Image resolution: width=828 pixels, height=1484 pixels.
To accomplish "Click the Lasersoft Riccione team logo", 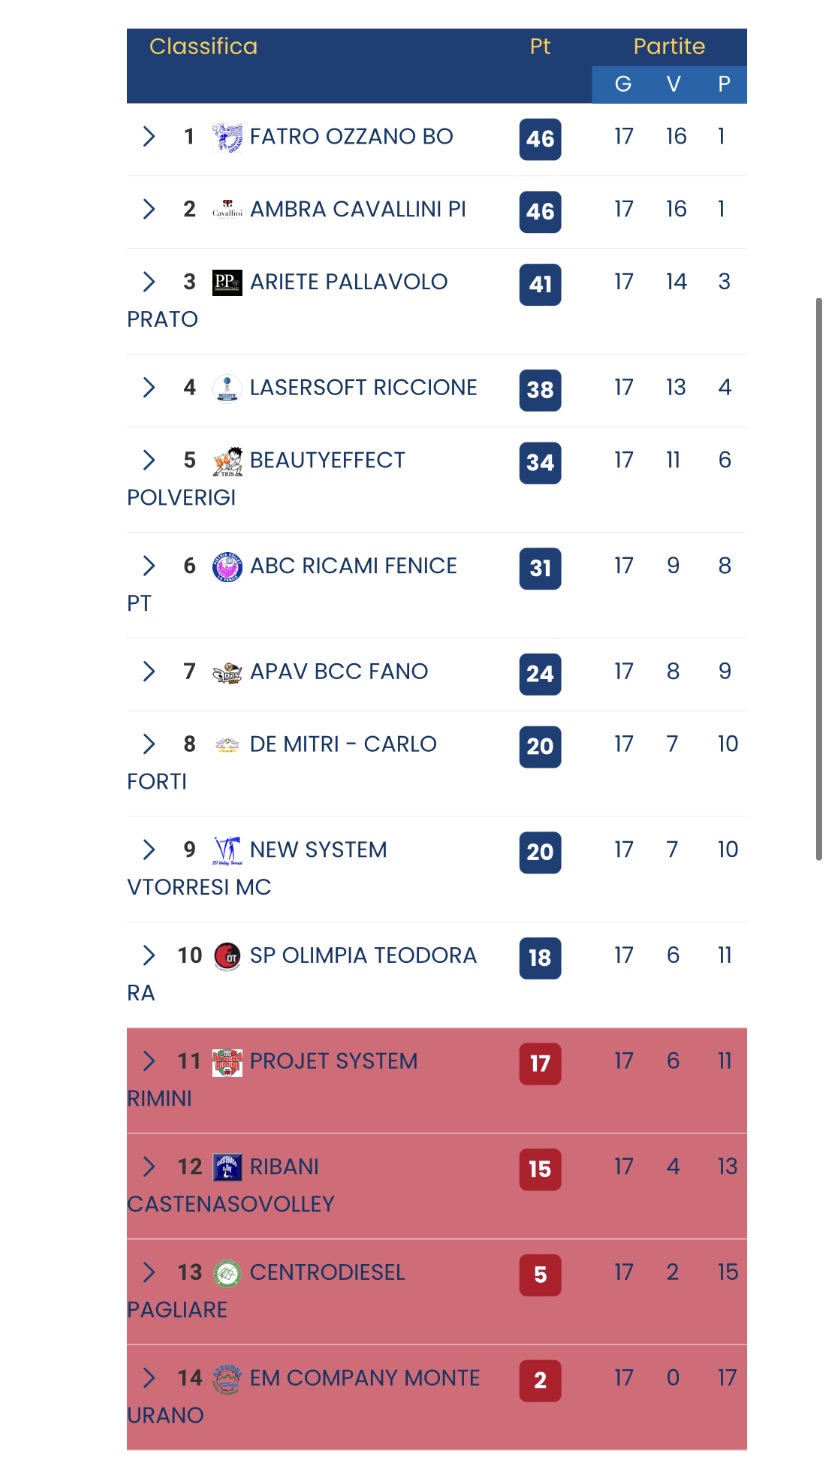I will coord(227,388).
